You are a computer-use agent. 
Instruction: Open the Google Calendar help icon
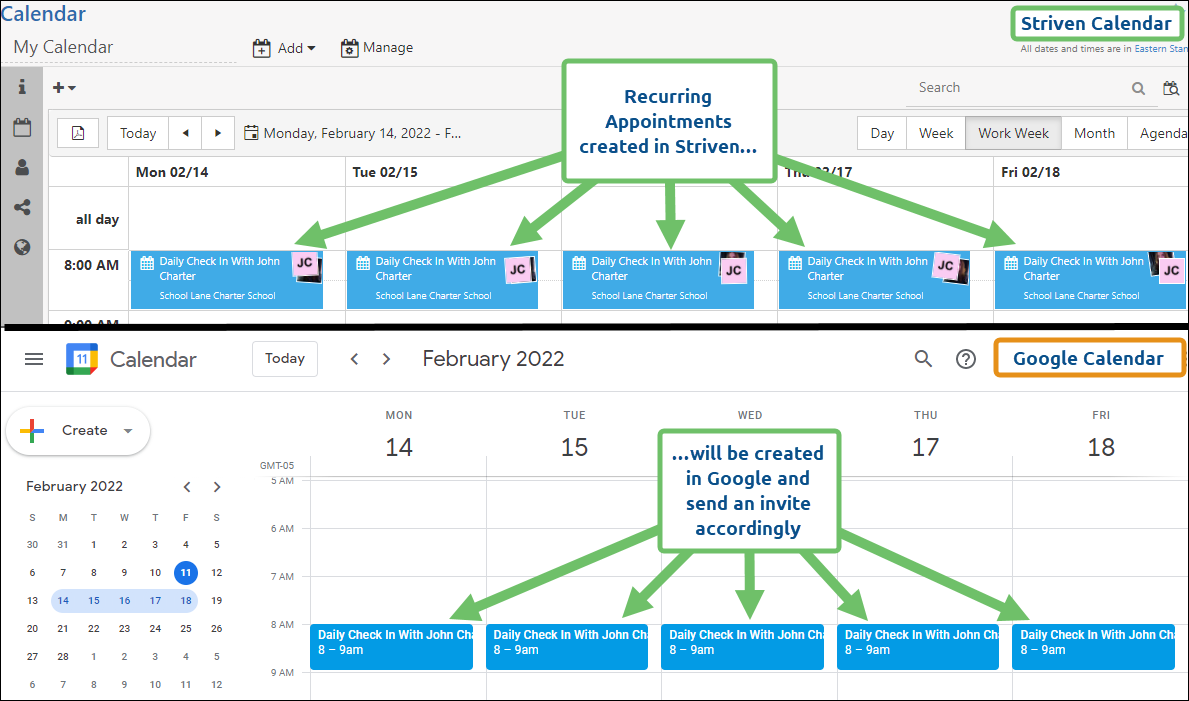tap(965, 359)
